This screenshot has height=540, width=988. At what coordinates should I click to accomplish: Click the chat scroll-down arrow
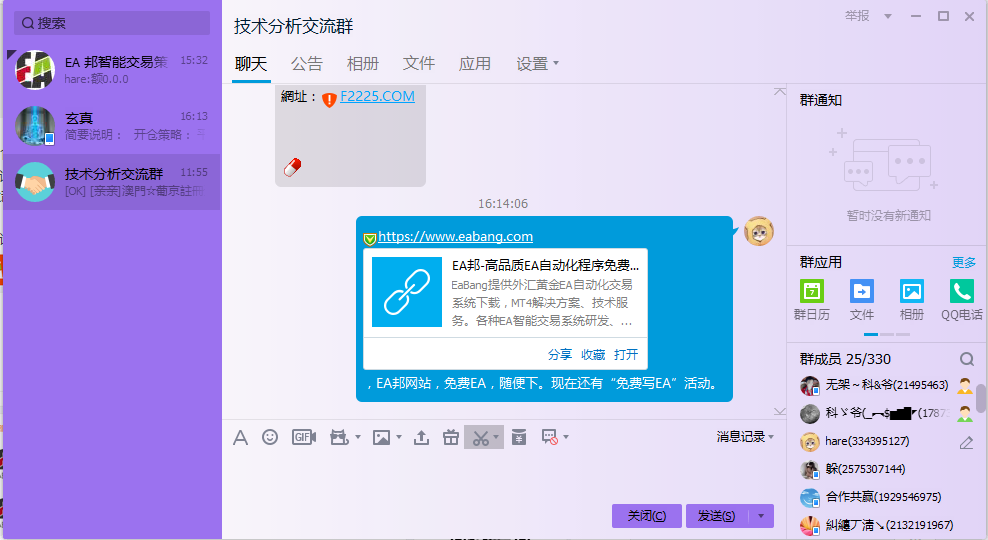point(780,411)
